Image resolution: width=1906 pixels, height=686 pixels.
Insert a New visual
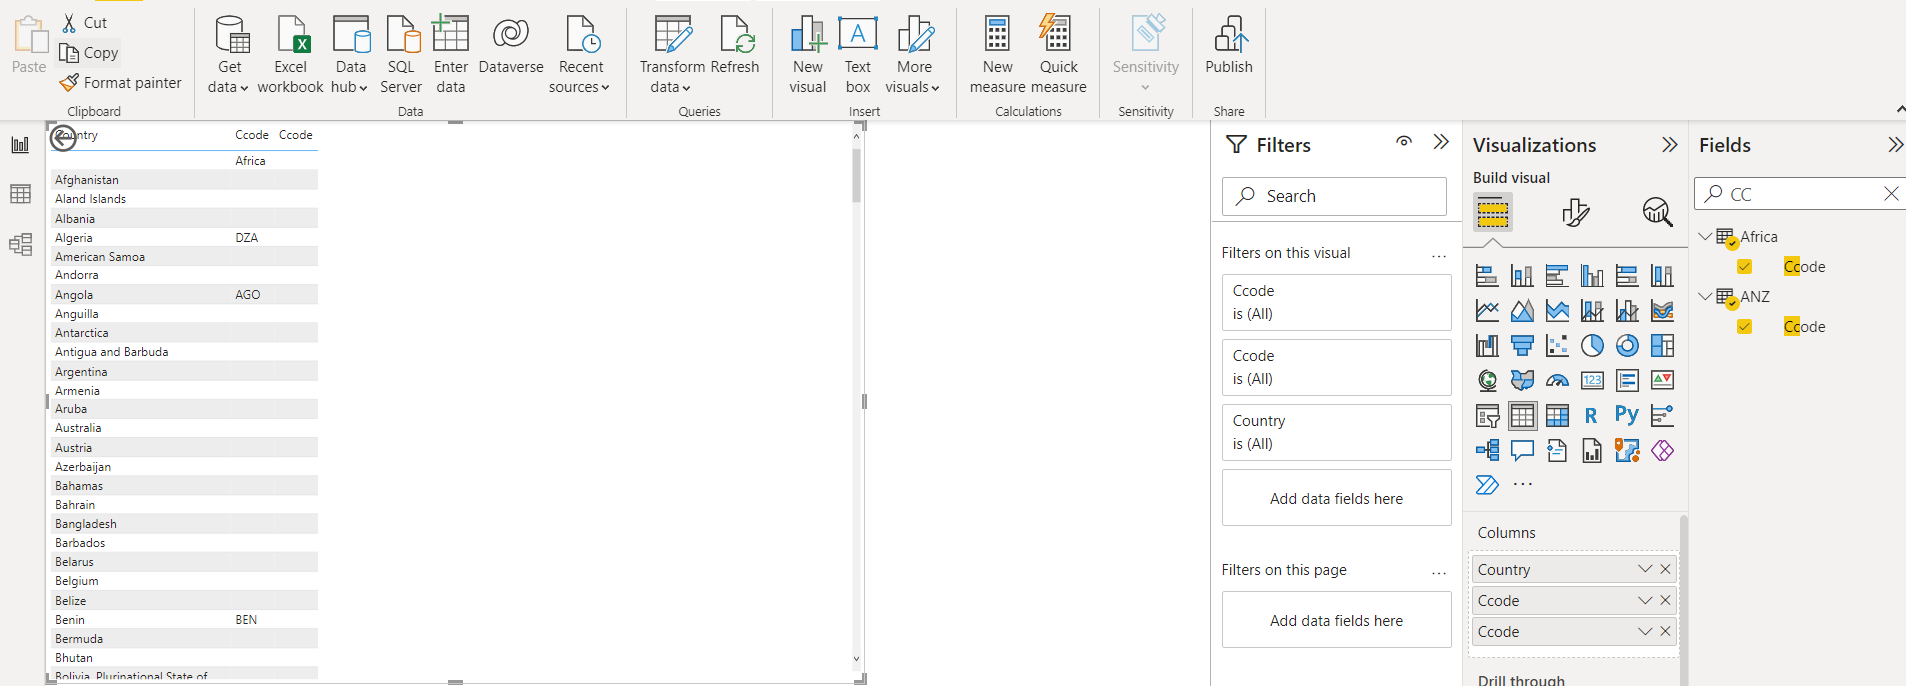click(x=808, y=56)
